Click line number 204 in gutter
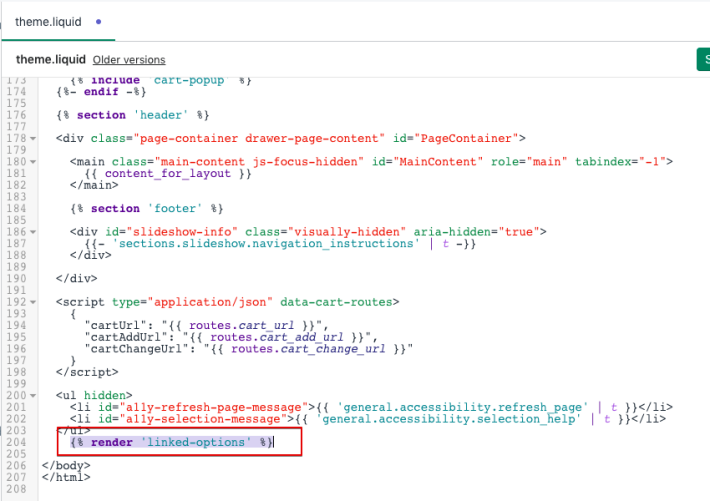This screenshot has width=710, height=501. click(15, 442)
